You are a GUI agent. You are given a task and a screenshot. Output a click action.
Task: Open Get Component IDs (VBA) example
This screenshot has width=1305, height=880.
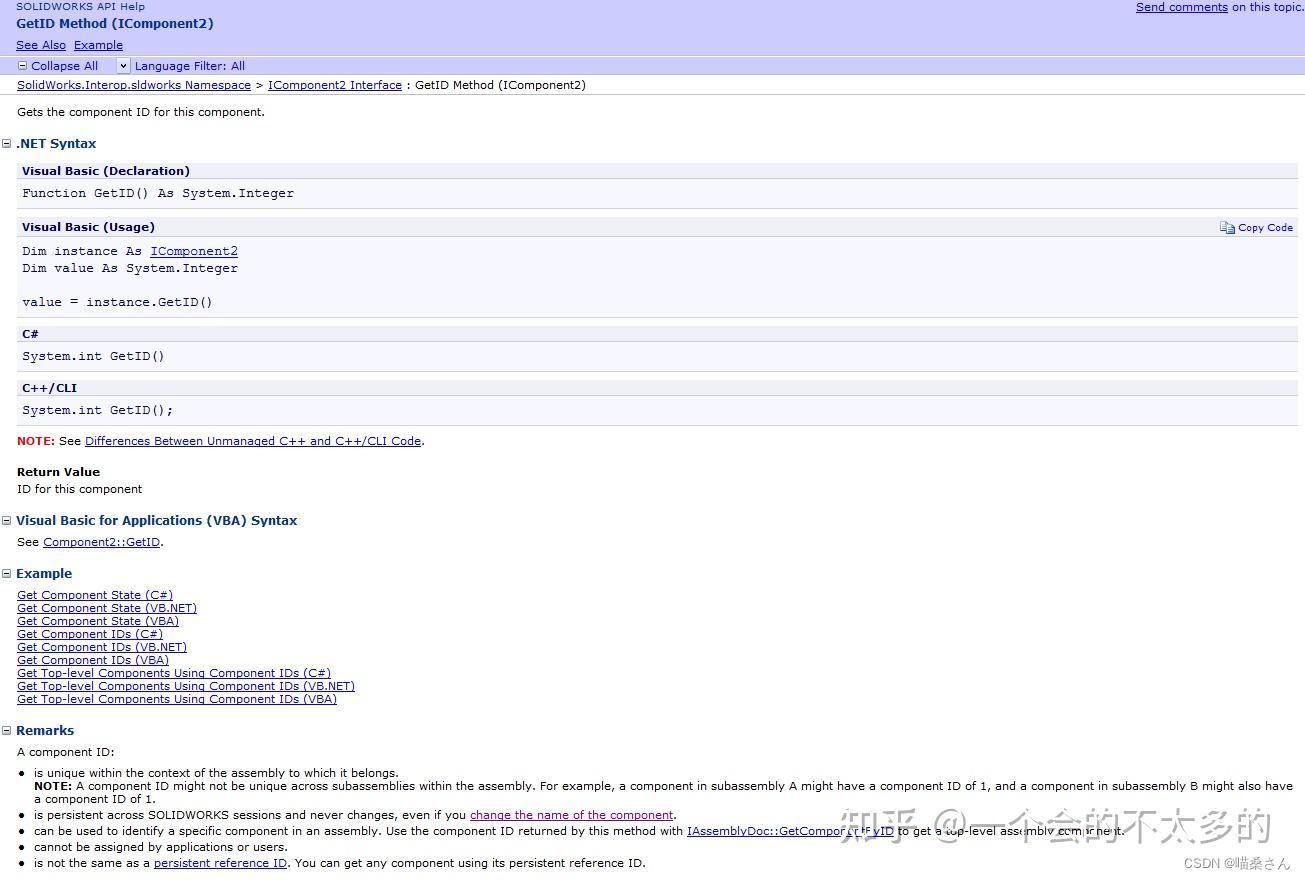(x=93, y=660)
